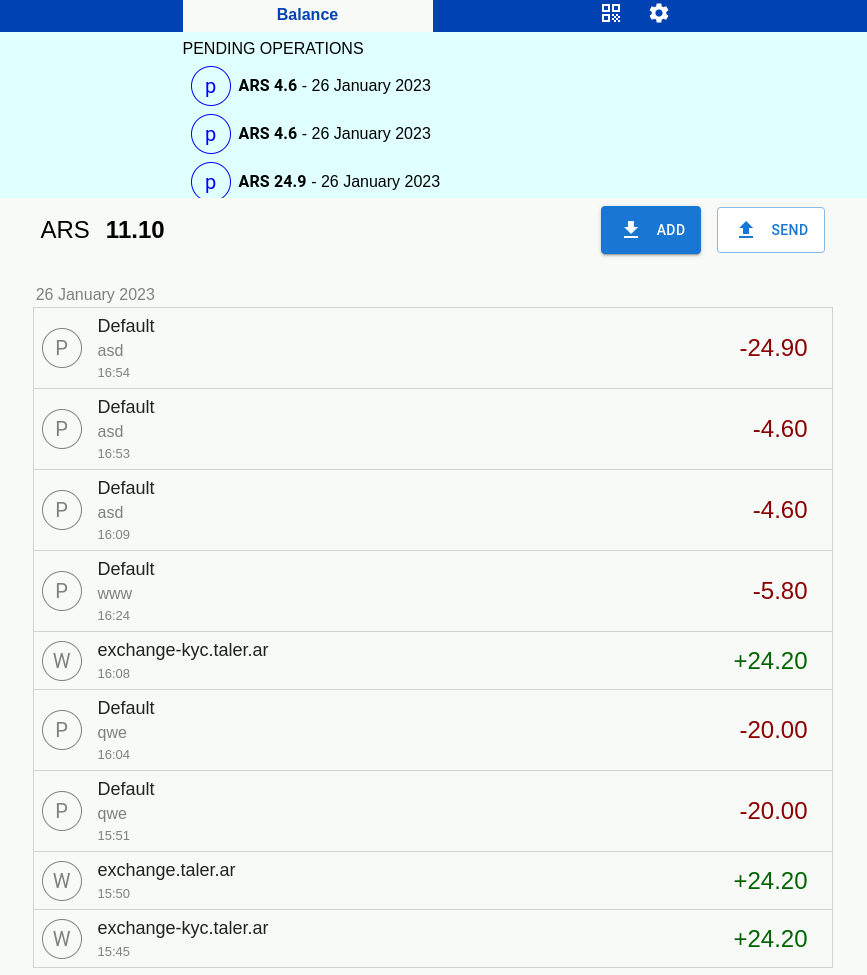
Task: Click the W icon for the 15:45 withdrawal
Action: pos(62,939)
